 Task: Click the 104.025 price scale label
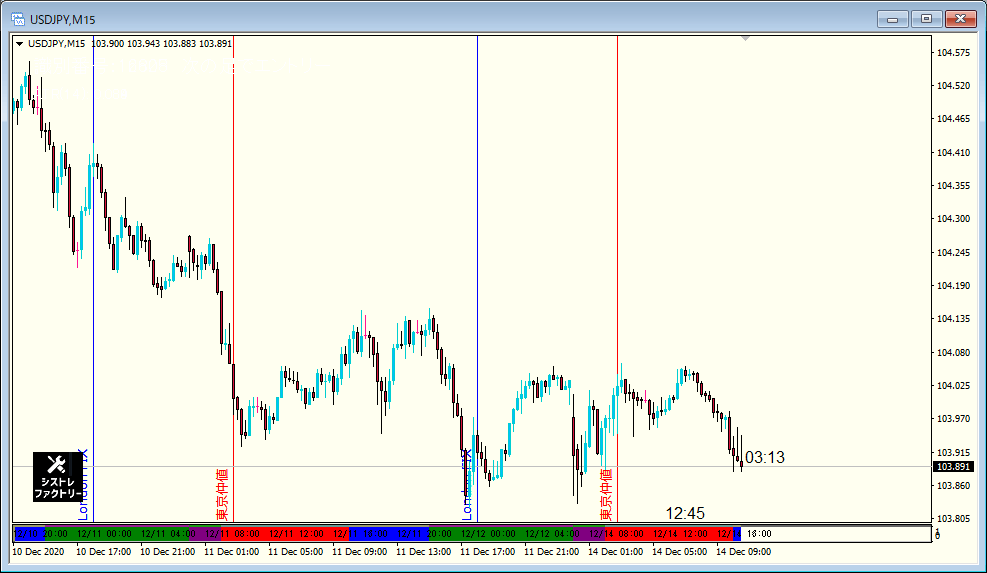pos(954,385)
